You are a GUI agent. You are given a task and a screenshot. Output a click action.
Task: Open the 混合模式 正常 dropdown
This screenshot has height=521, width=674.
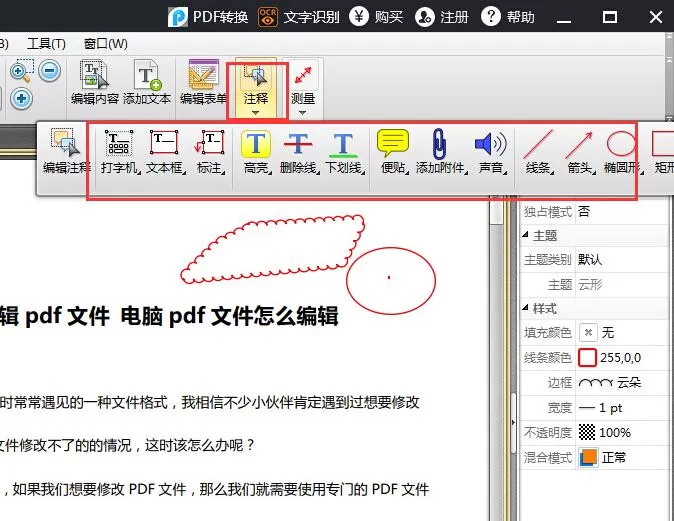tap(622, 457)
